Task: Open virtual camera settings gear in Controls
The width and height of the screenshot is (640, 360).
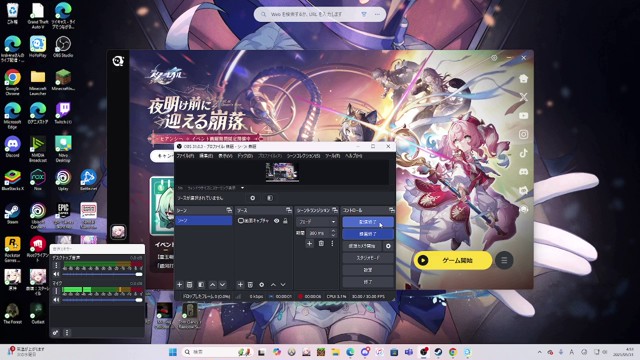Action: point(388,246)
